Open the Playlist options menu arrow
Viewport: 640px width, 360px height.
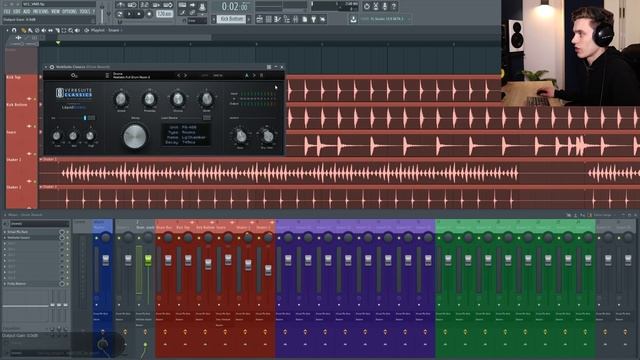coord(7,30)
